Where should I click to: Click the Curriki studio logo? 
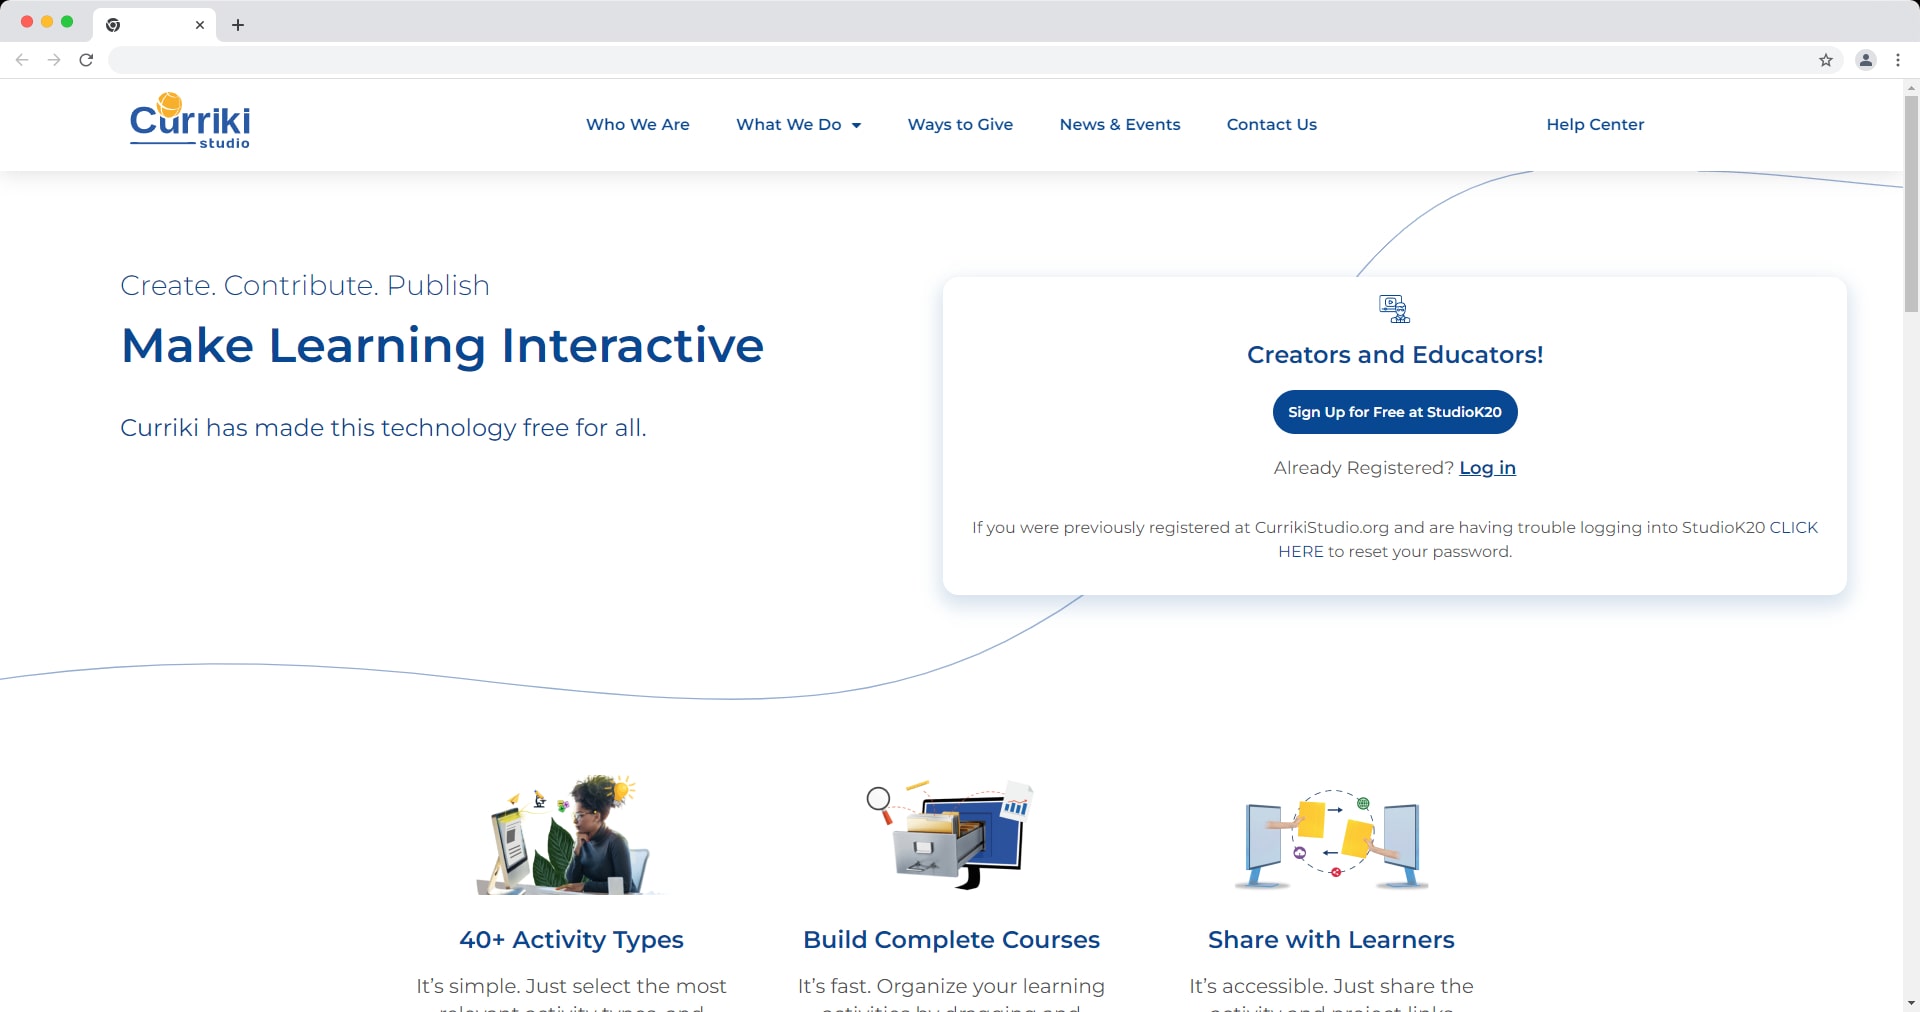pos(189,120)
